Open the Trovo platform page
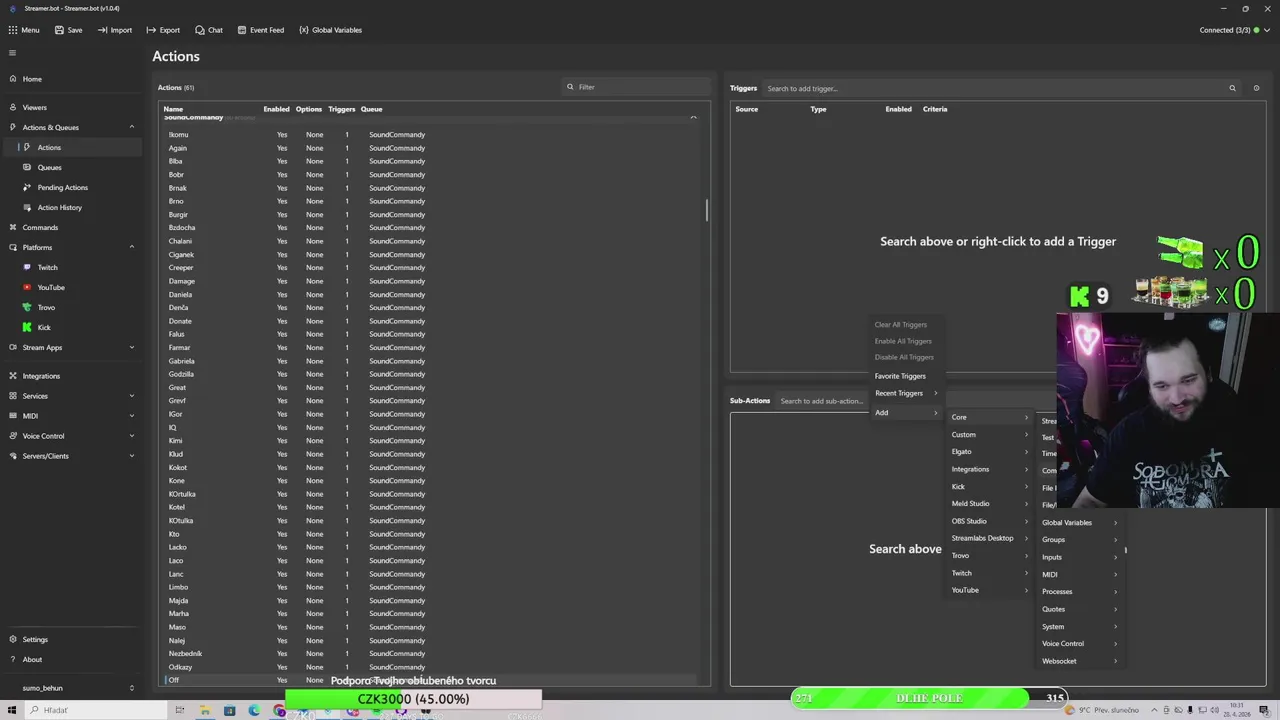 46,307
